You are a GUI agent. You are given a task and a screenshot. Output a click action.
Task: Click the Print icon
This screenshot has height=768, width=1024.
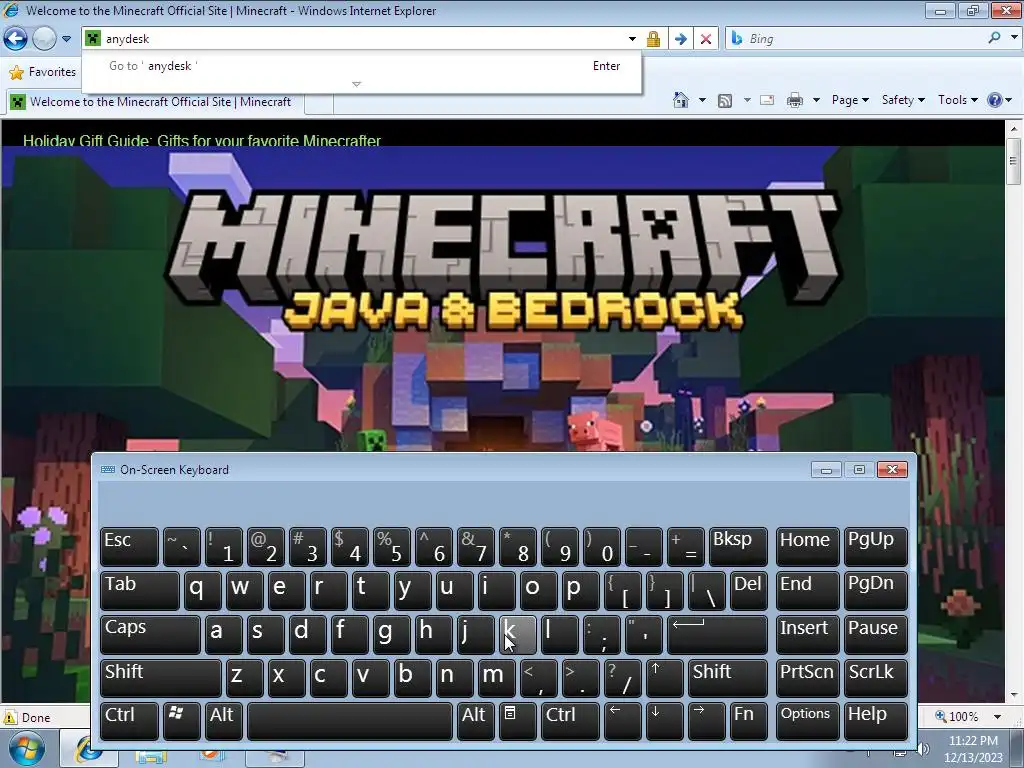795,101
